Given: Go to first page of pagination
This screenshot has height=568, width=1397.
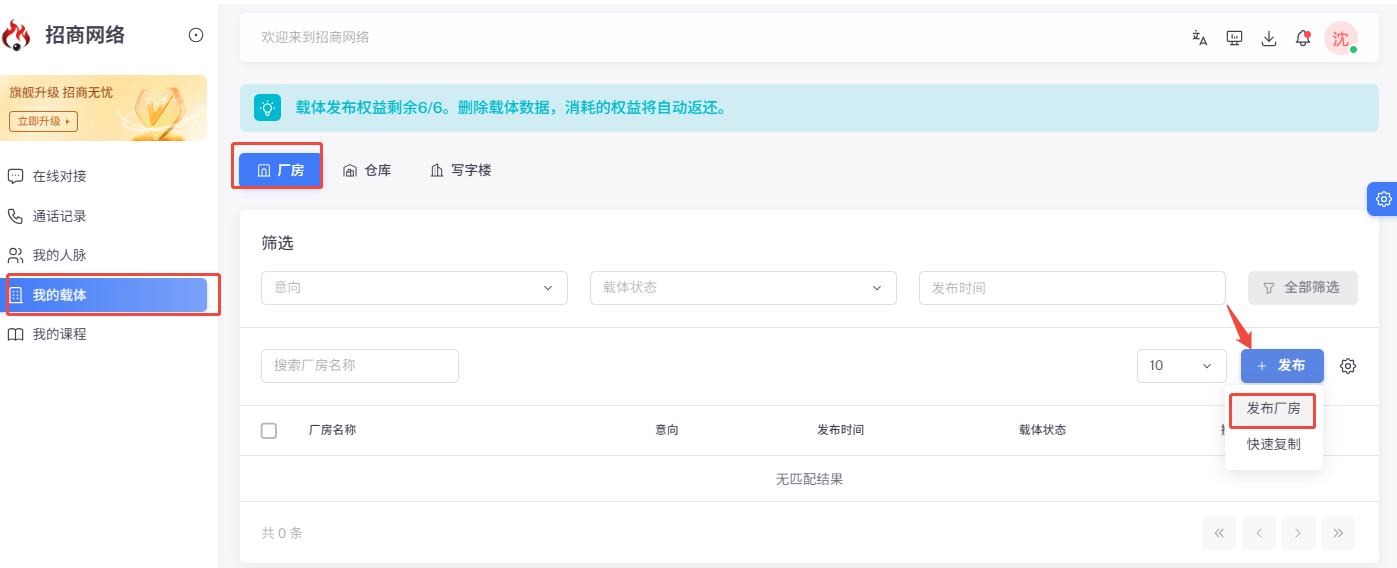Looking at the screenshot, I should [1218, 533].
